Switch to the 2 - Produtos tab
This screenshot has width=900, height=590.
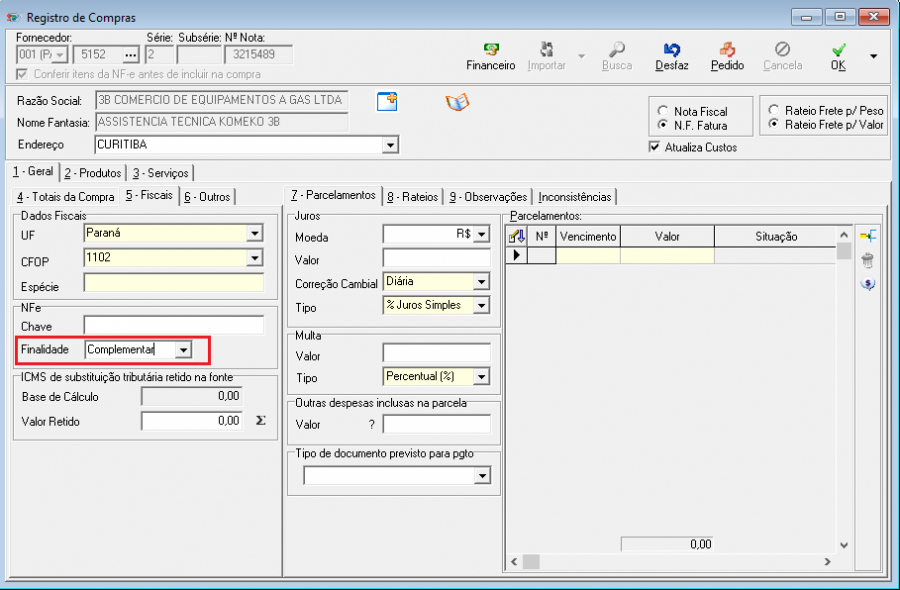tap(94, 173)
